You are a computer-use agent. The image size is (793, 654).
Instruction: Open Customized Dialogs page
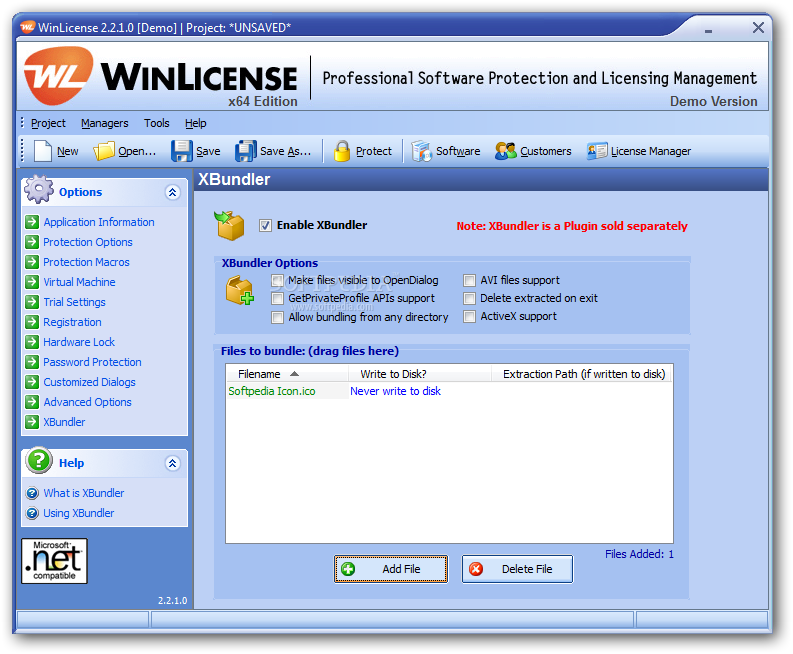click(x=90, y=382)
